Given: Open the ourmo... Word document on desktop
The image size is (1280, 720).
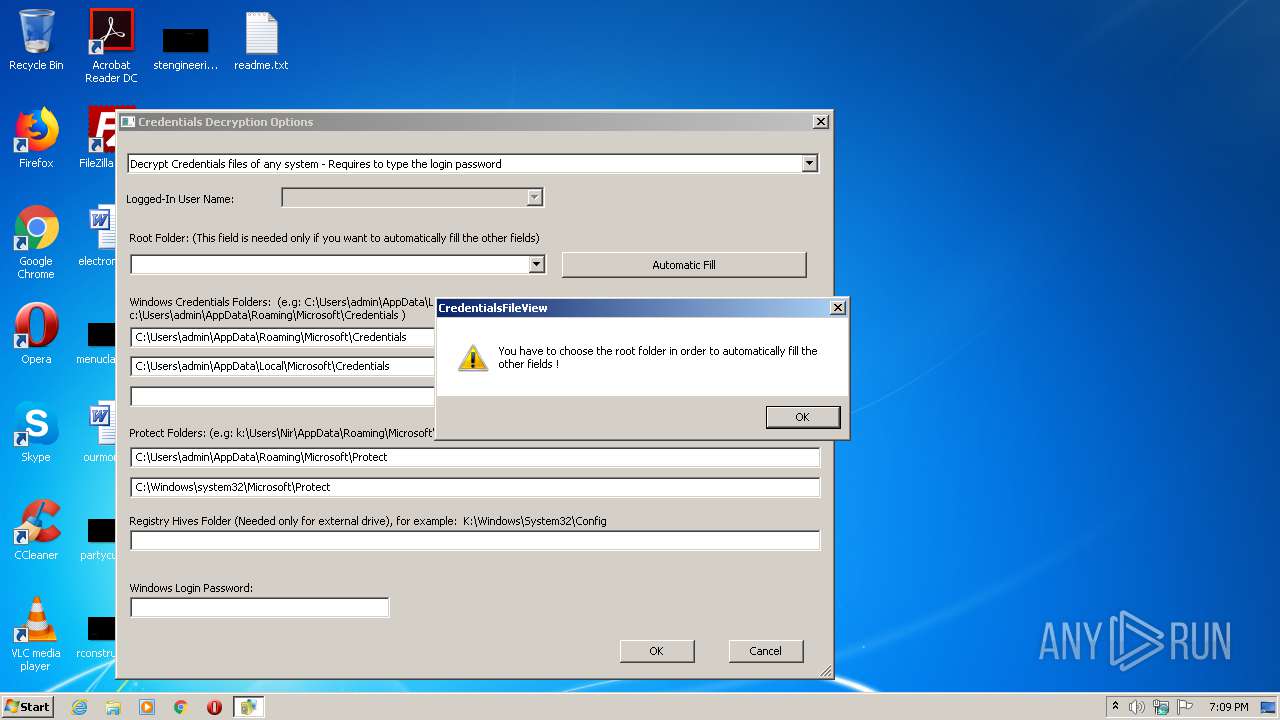Looking at the screenshot, I should tap(100, 432).
